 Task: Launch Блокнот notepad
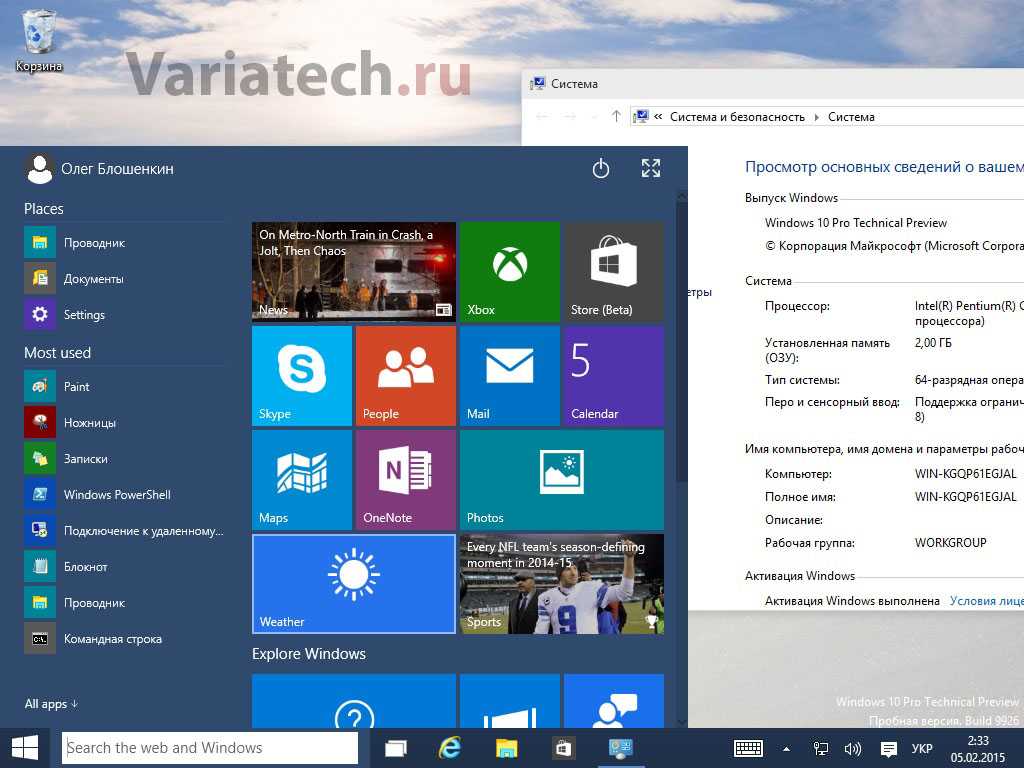point(124,566)
